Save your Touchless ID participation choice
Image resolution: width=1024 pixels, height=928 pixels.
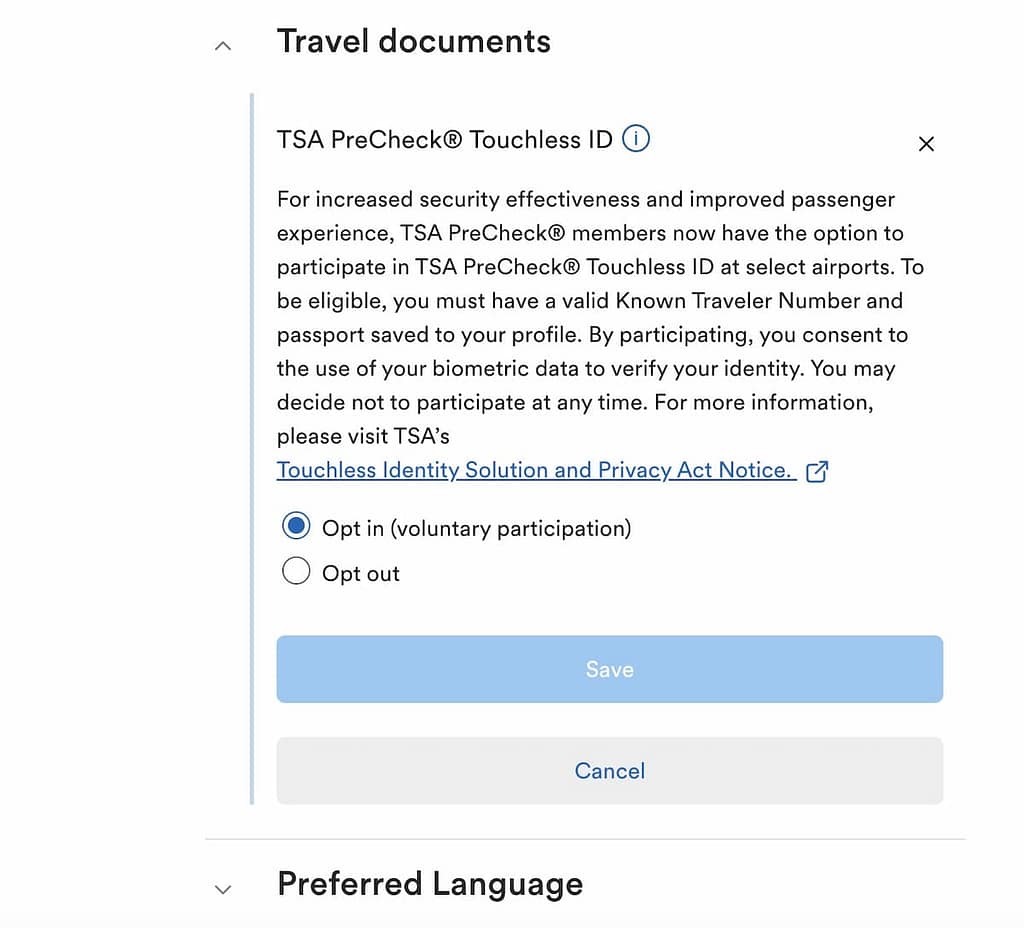[609, 670]
